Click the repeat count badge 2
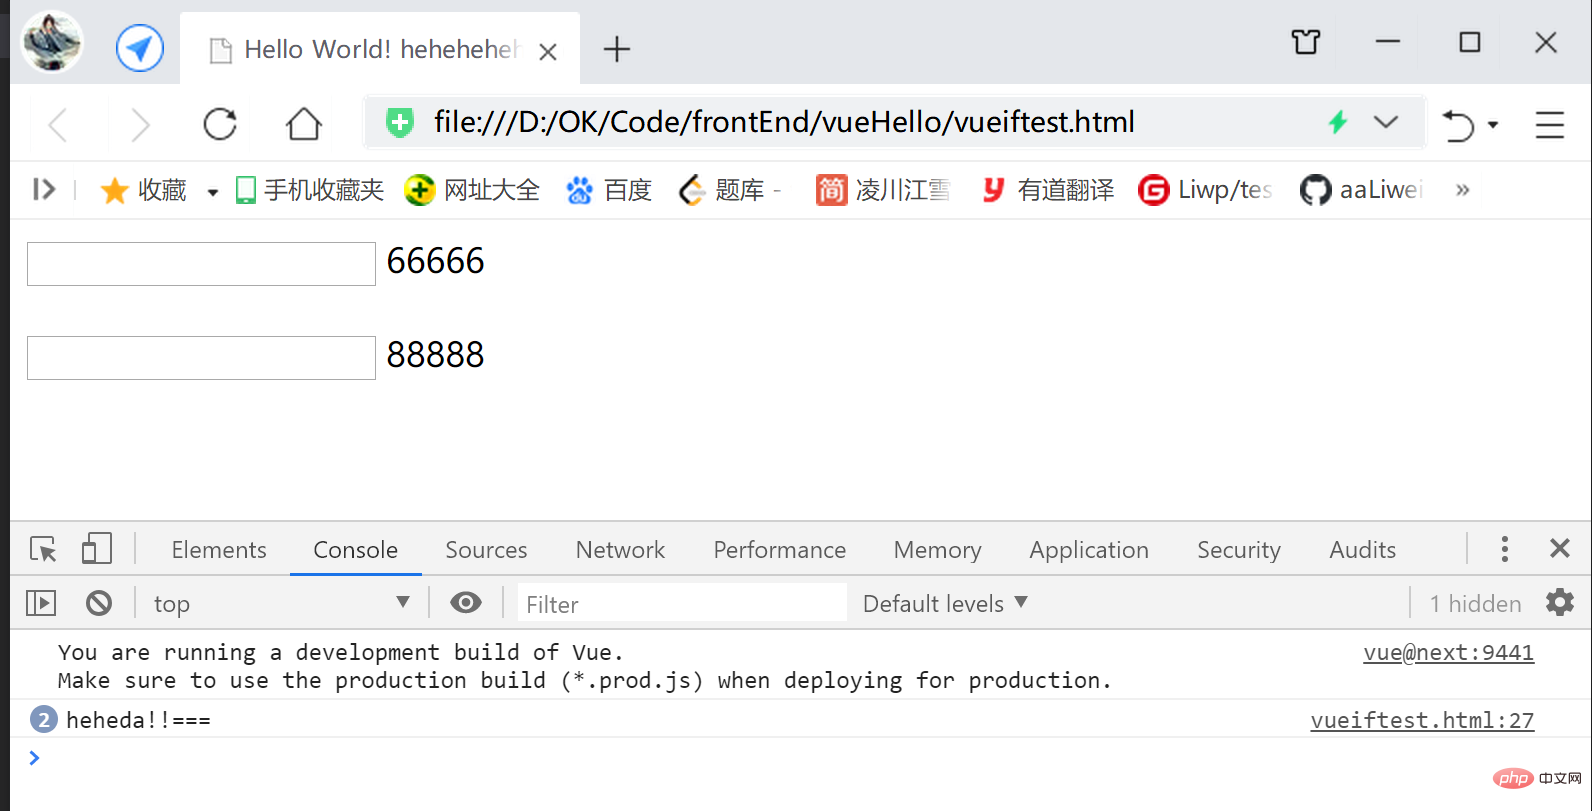The height and width of the screenshot is (811, 1592). pyautogui.click(x=43, y=720)
